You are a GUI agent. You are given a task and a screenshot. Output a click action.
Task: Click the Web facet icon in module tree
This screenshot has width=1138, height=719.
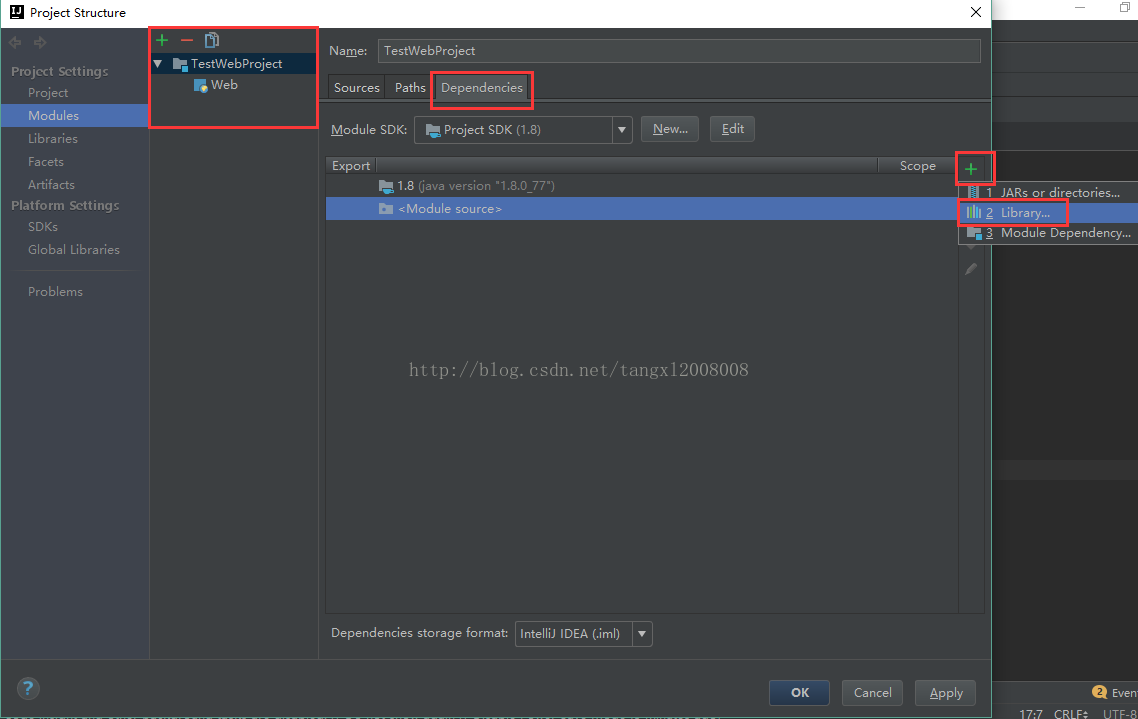point(201,86)
